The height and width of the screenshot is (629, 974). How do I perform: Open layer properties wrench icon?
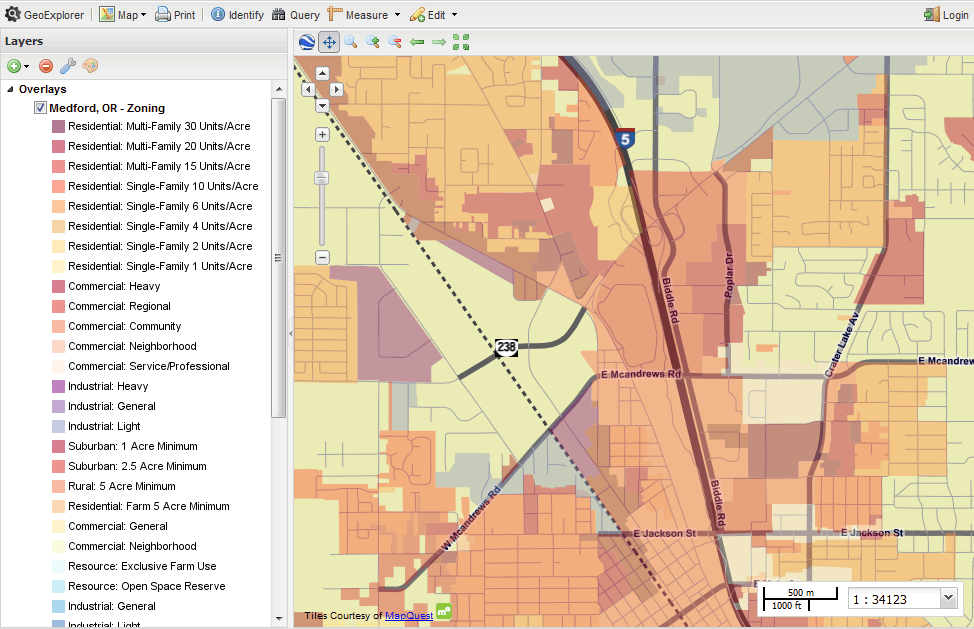click(x=68, y=66)
